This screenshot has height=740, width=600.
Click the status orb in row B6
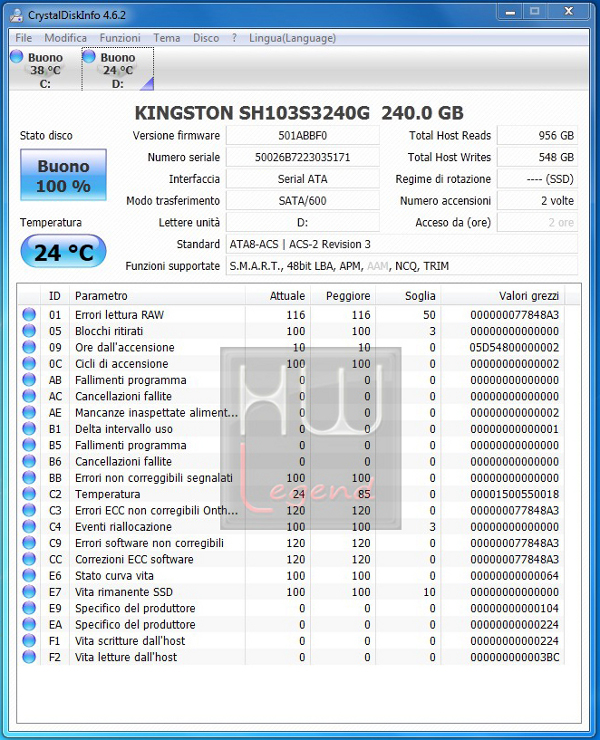click(29, 461)
